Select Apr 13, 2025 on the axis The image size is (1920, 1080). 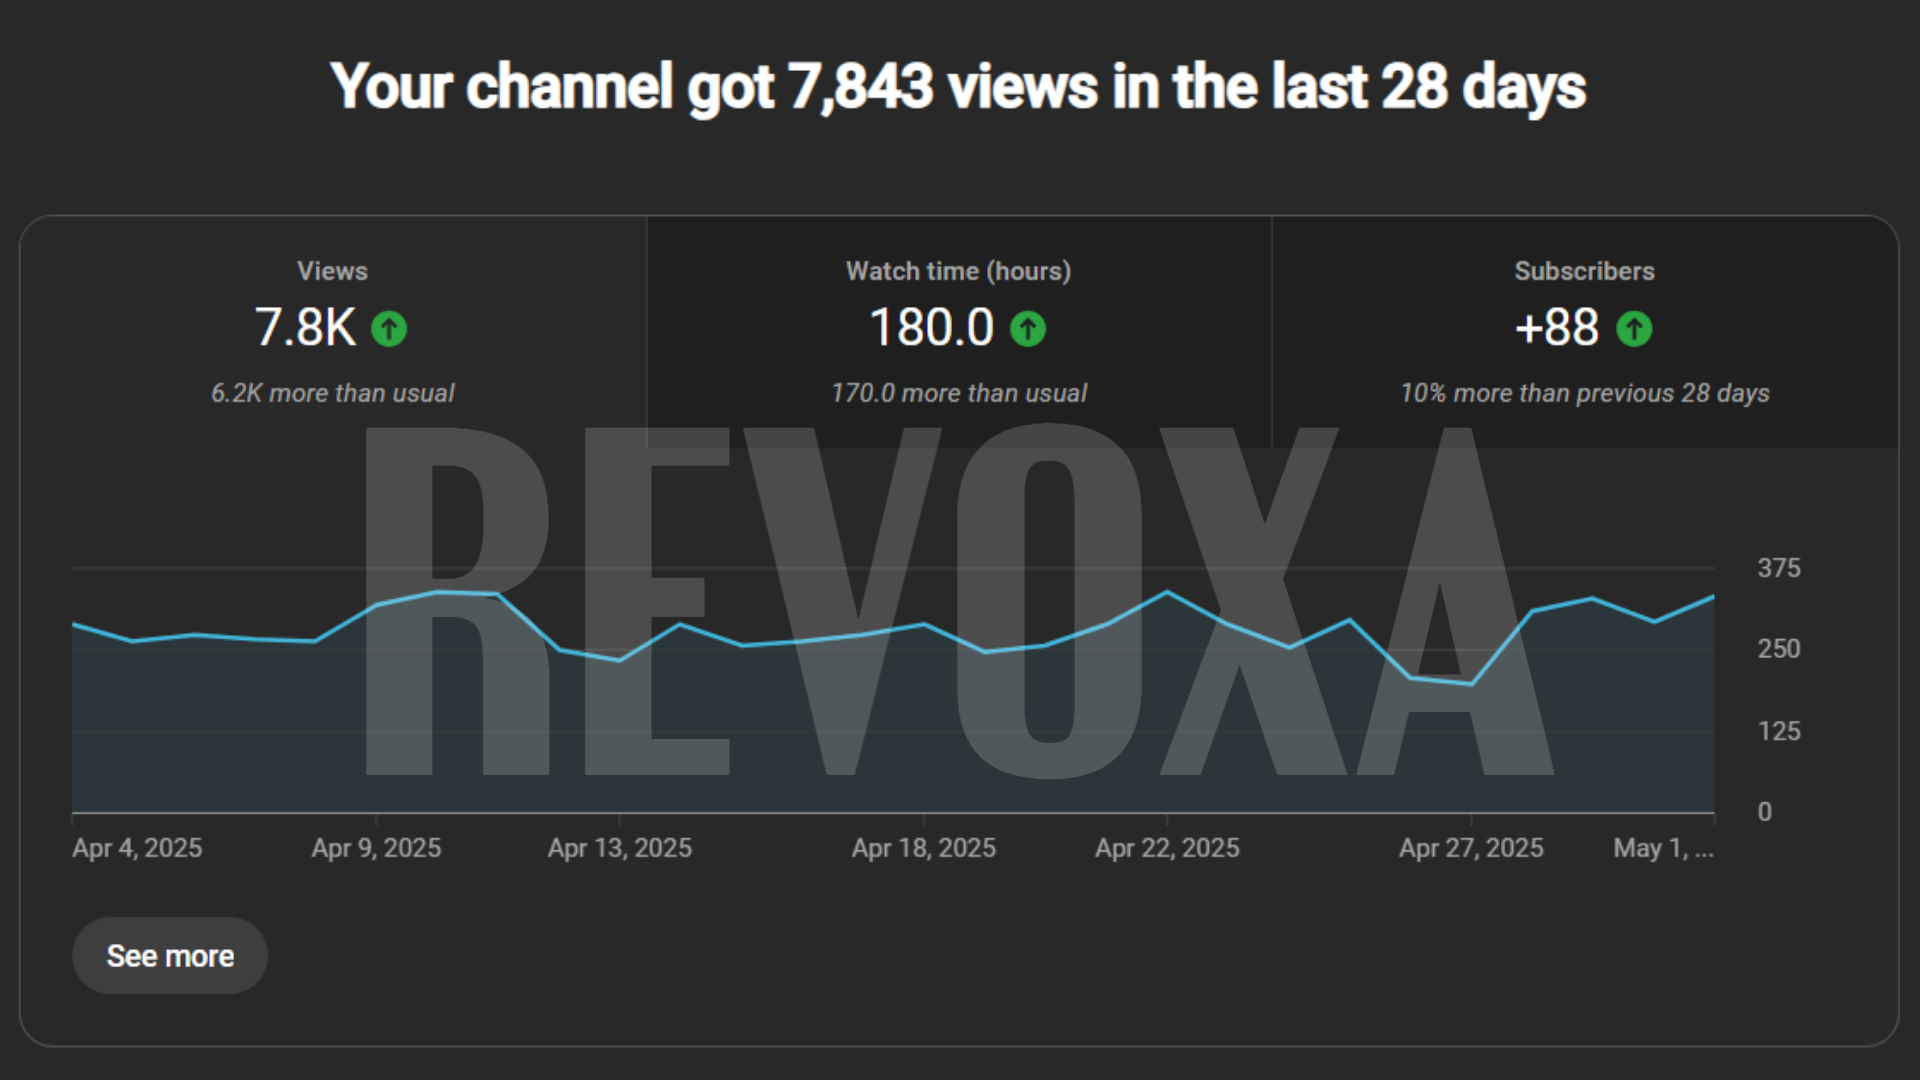[619, 848]
